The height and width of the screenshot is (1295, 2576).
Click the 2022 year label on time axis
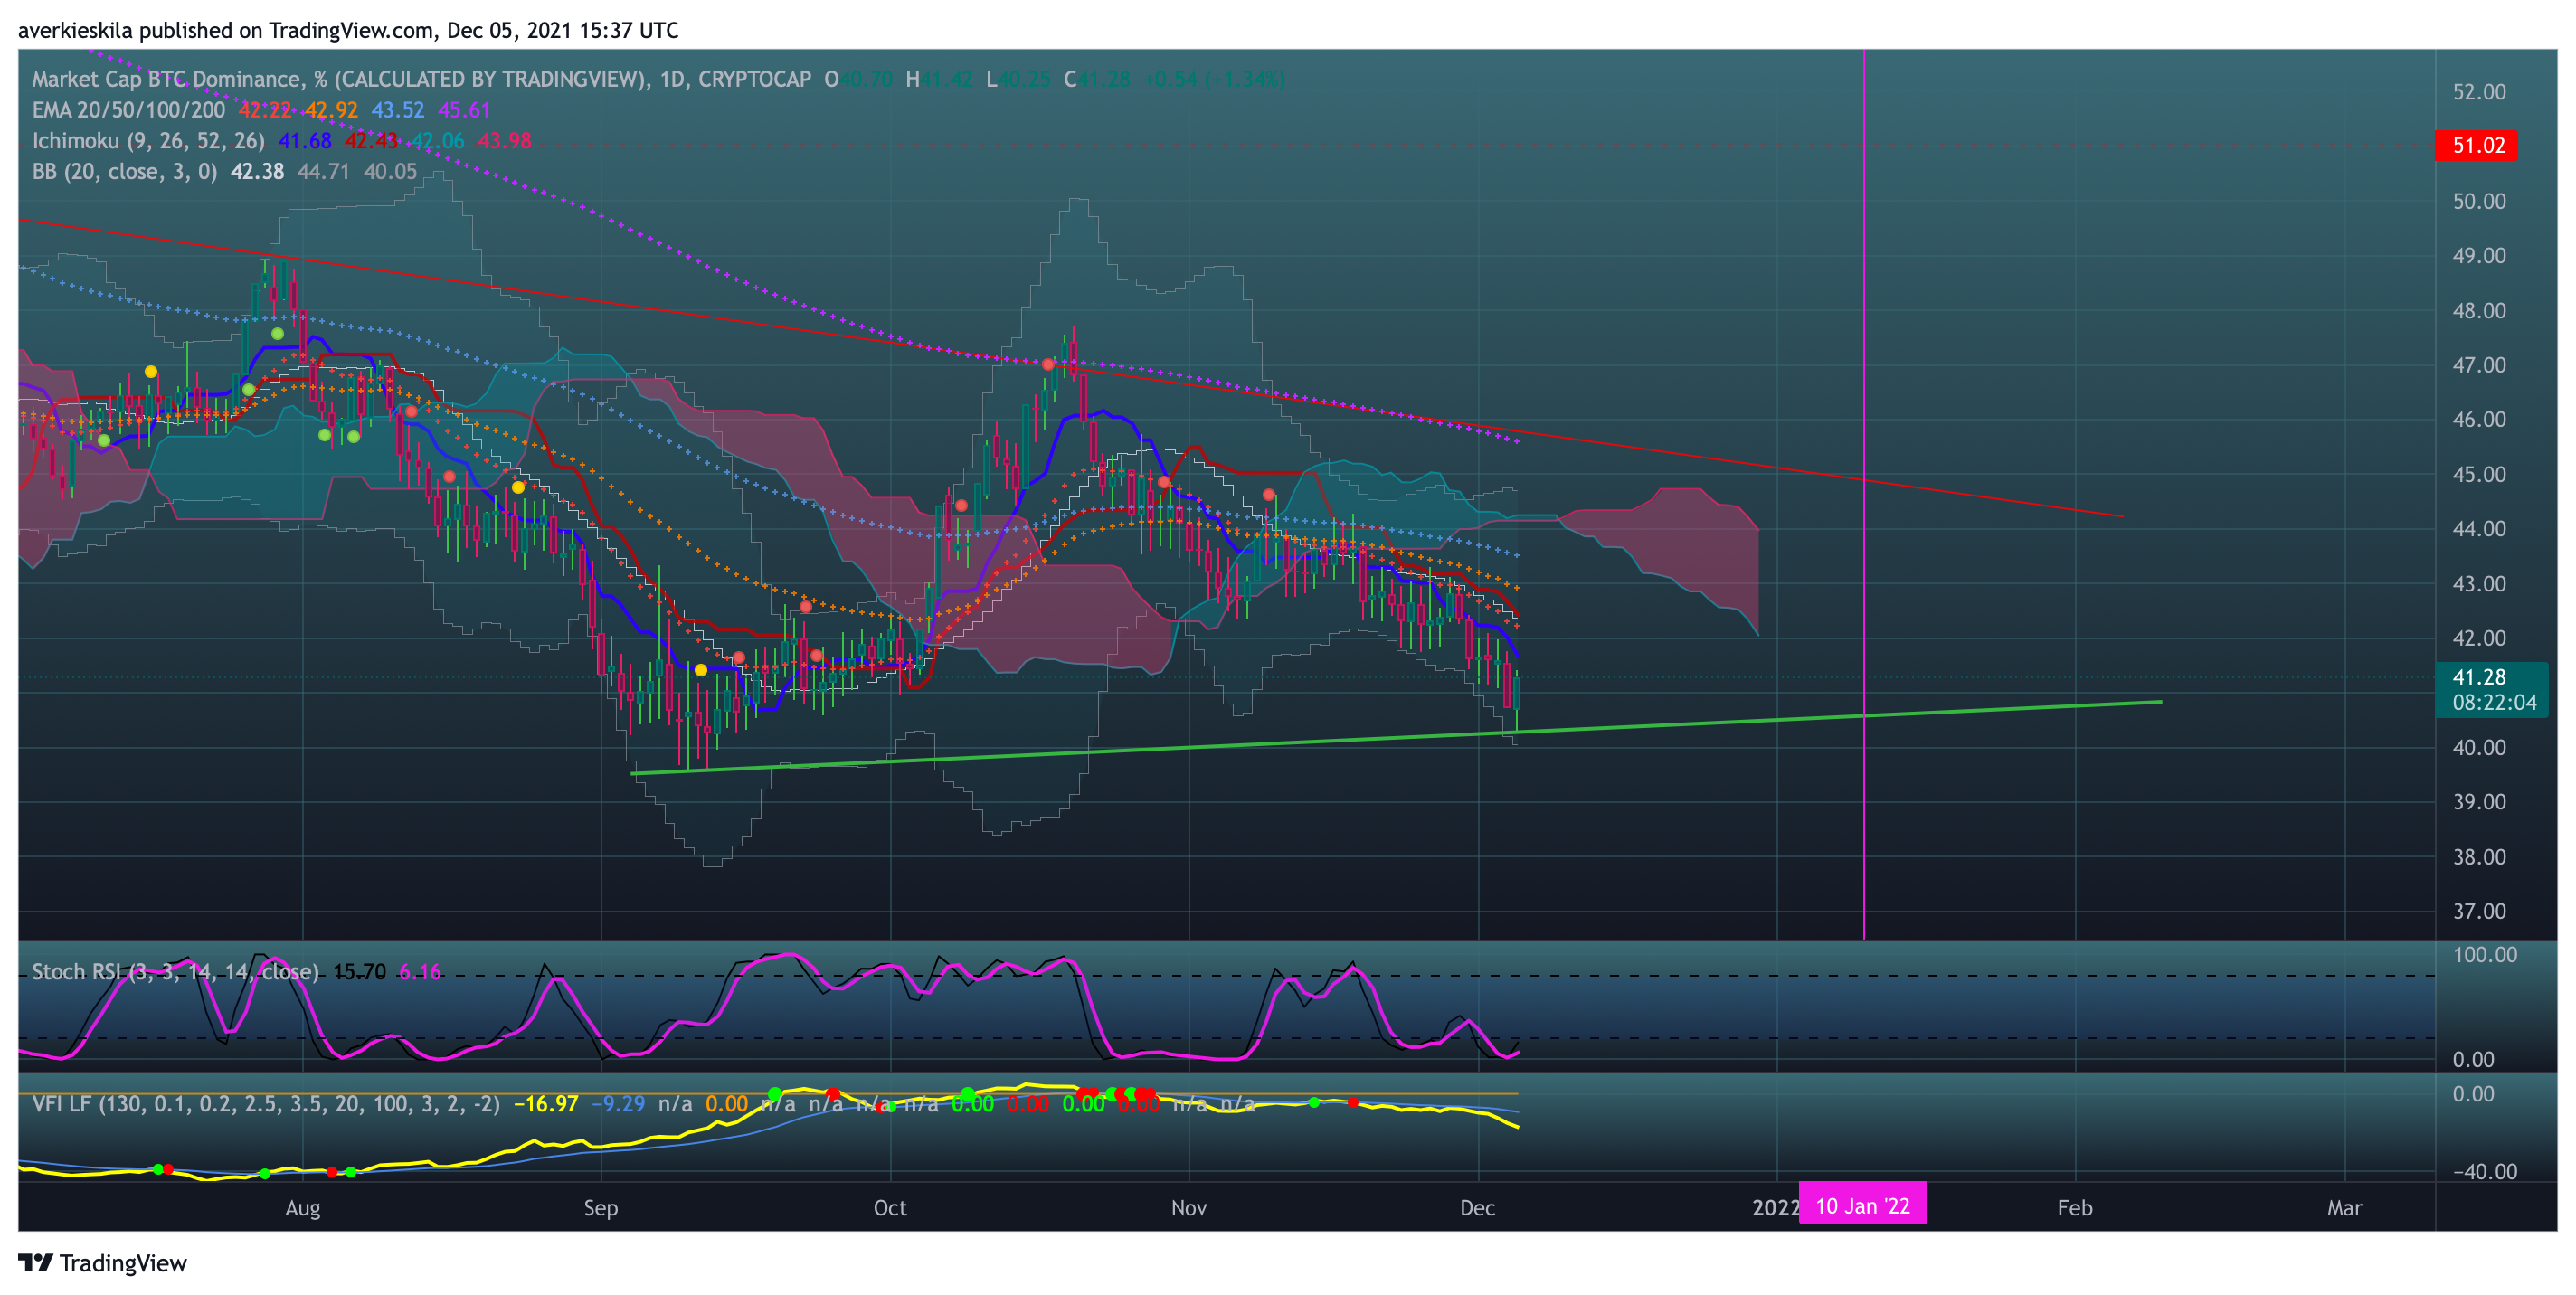1775,1208
